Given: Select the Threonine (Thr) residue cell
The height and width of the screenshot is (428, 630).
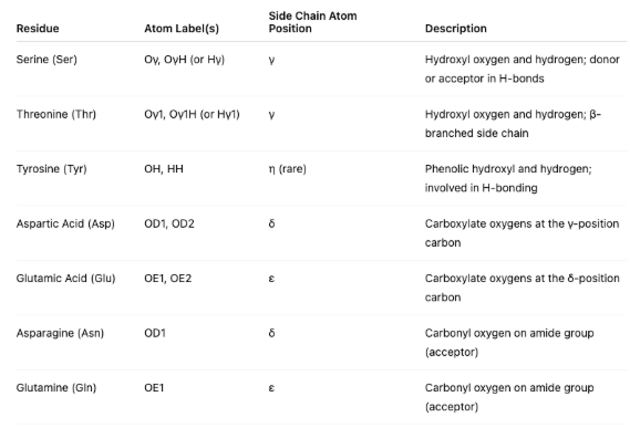Looking at the screenshot, I should tap(56, 114).
